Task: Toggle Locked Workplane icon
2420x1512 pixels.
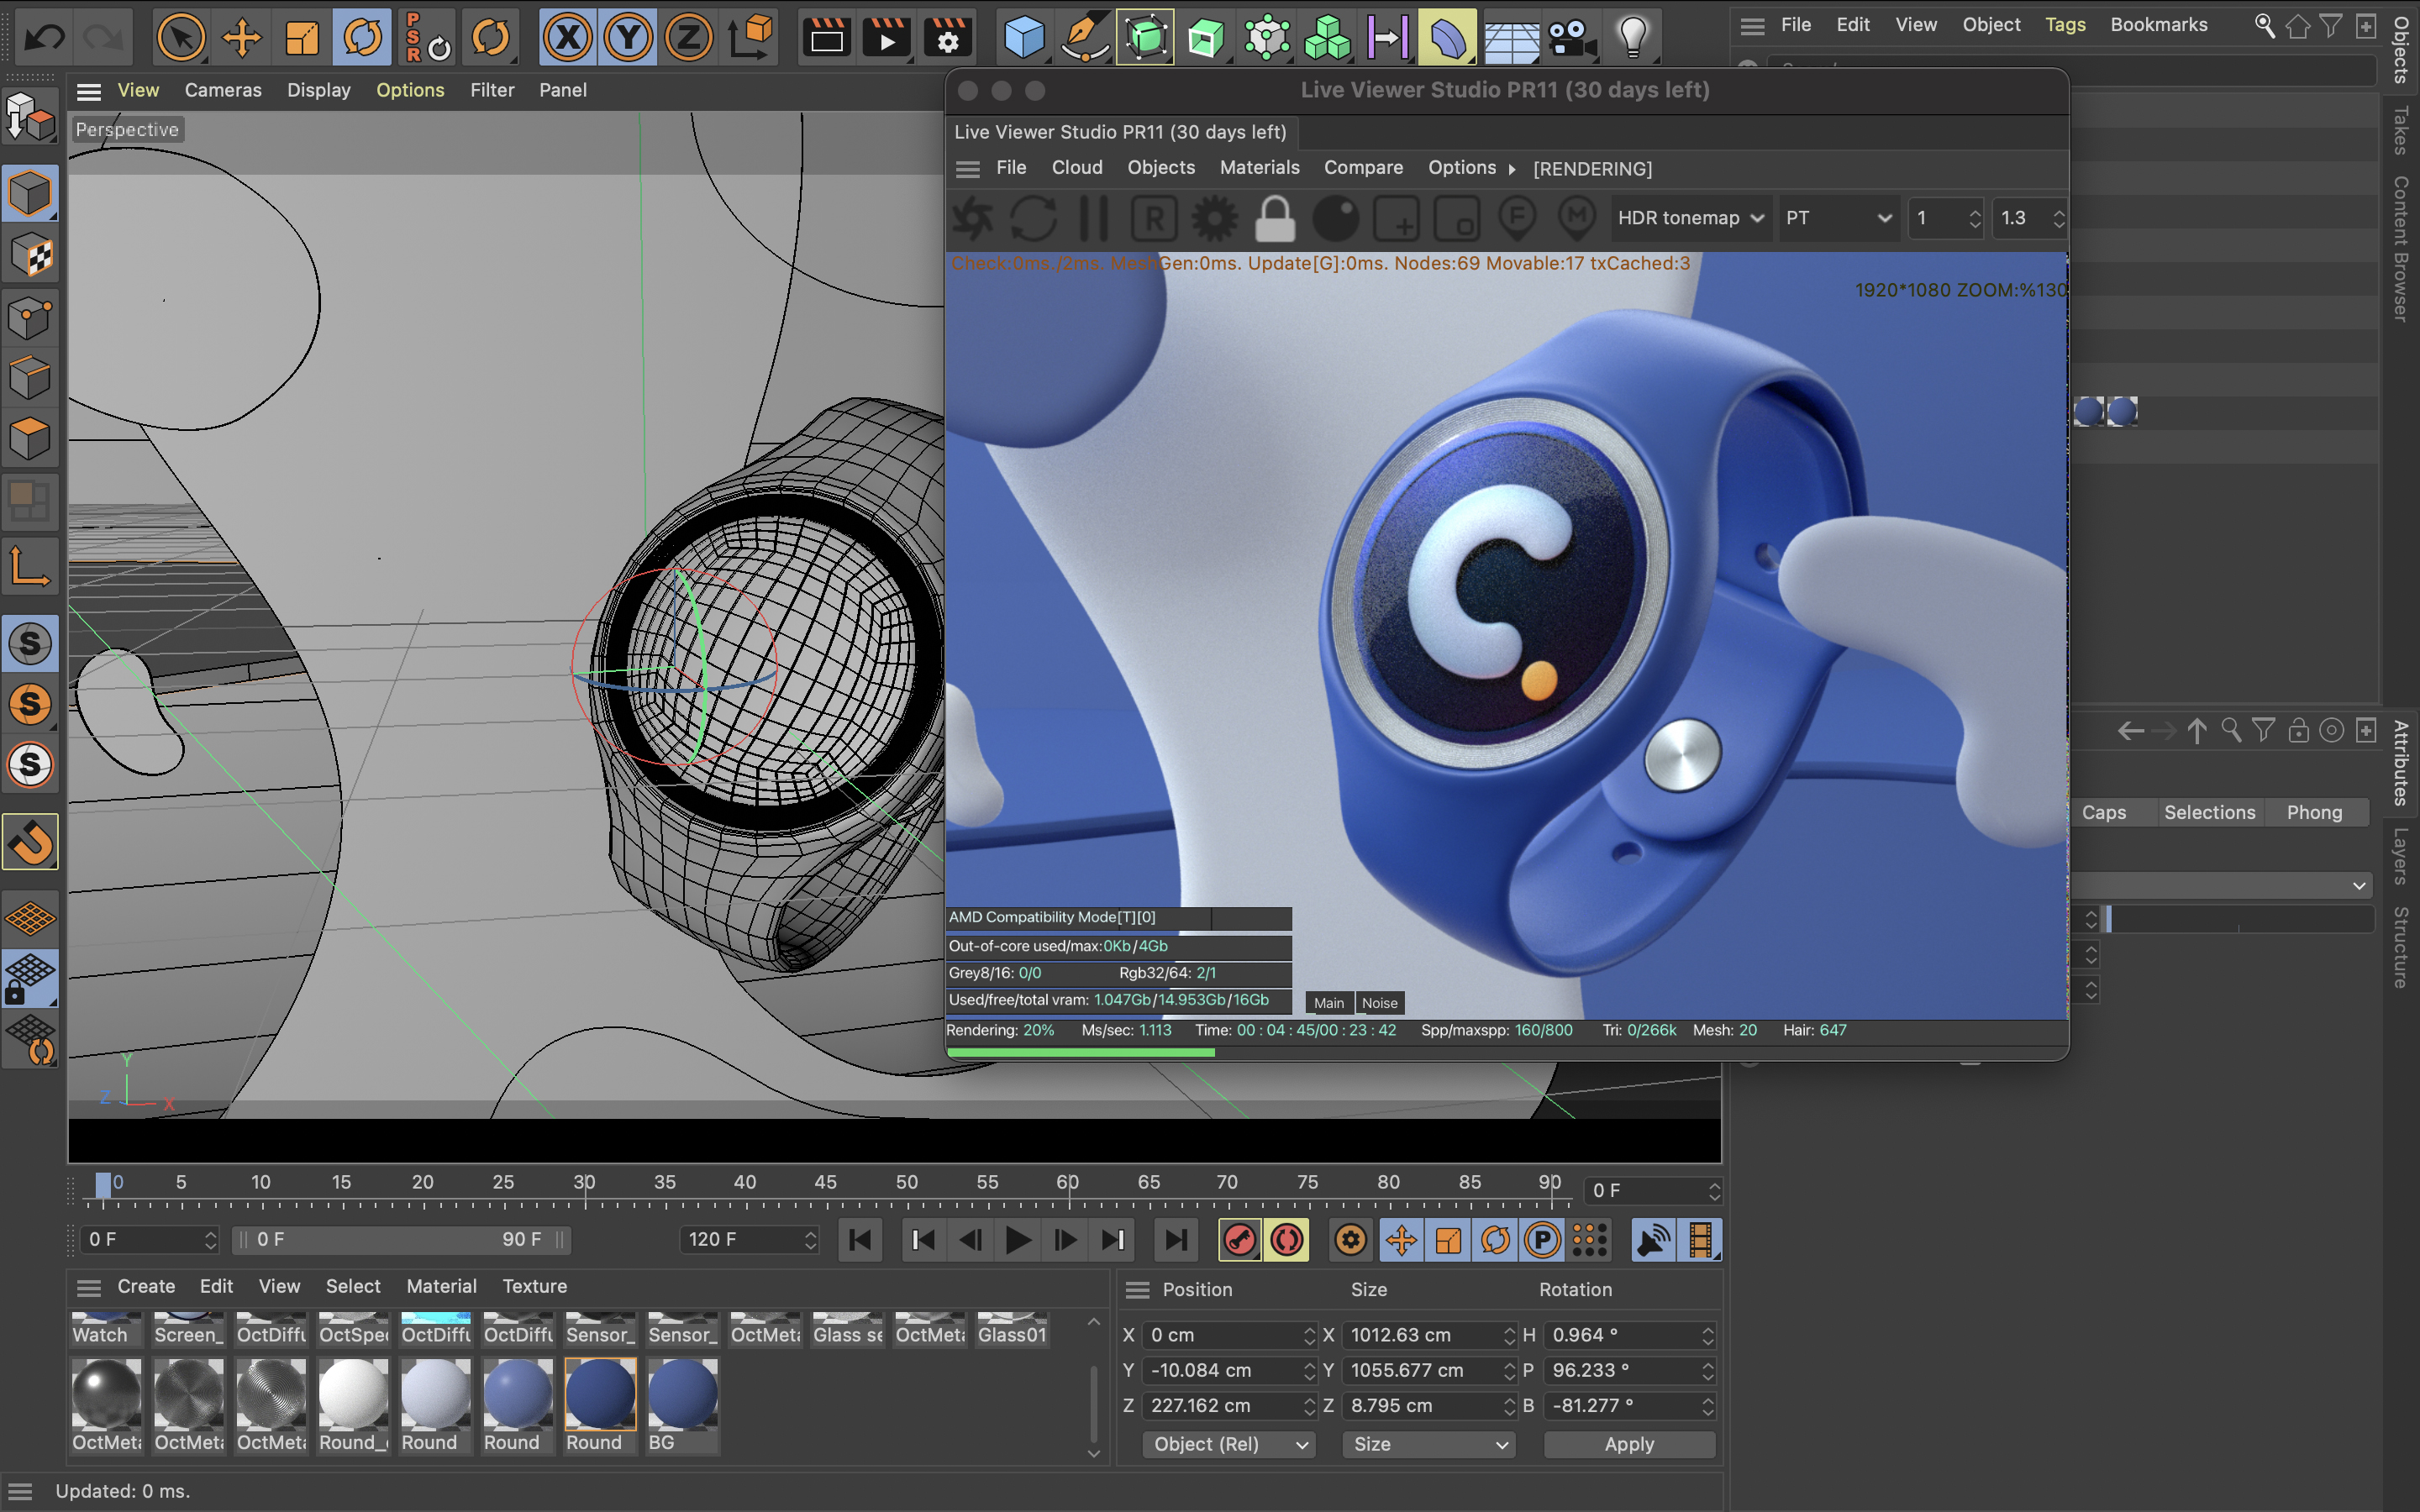Action: [x=30, y=978]
